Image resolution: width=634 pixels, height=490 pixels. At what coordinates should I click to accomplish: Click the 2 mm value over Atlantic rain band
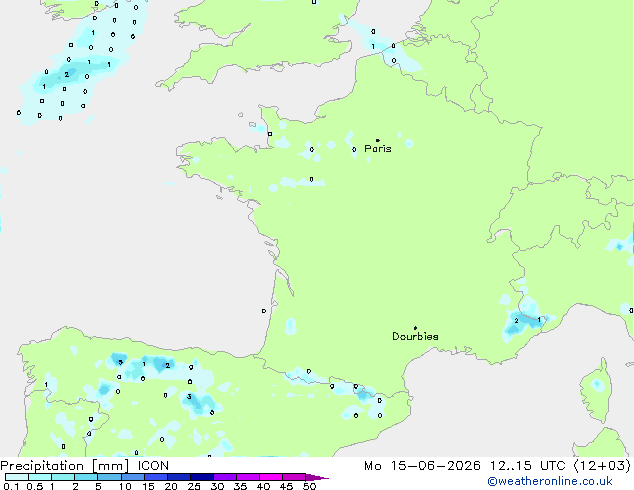(x=67, y=74)
